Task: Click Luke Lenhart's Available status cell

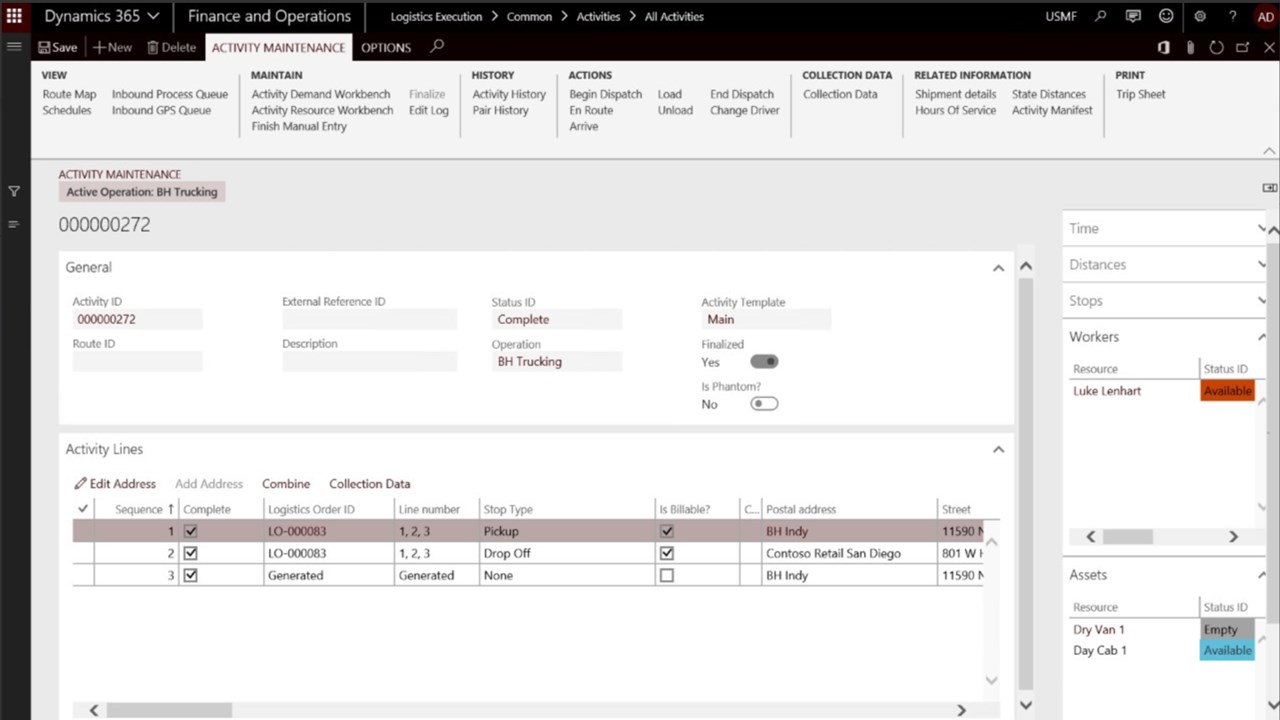Action: pos(1227,391)
